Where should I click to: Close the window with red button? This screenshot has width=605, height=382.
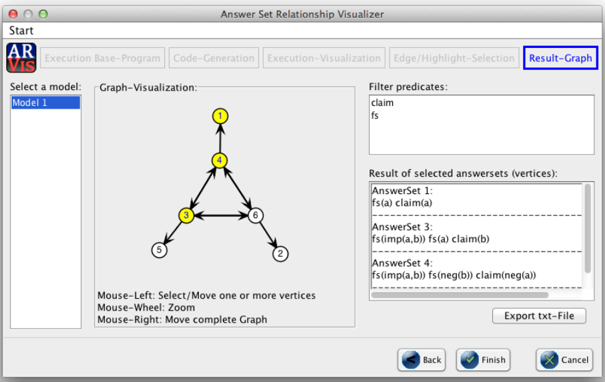[13, 14]
